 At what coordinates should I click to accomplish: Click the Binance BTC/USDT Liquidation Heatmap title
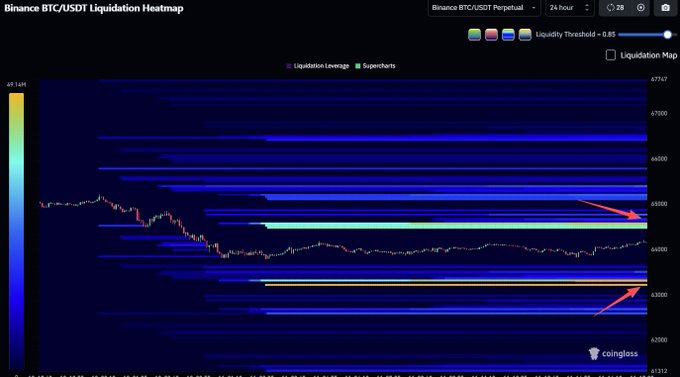pyautogui.click(x=94, y=8)
